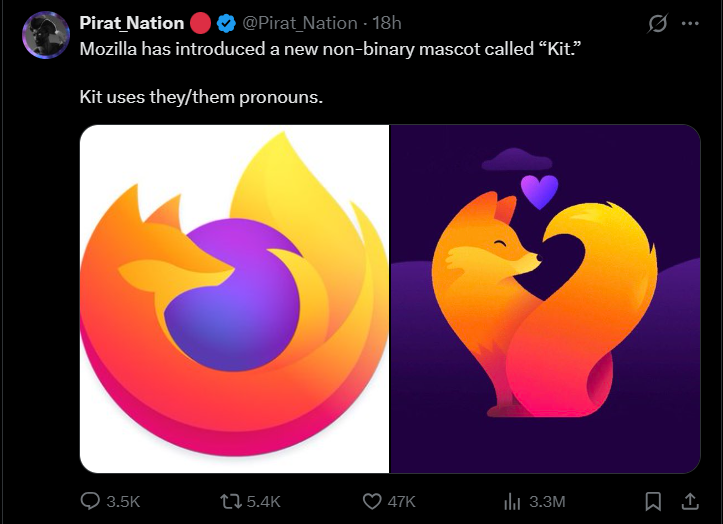
Task: Click the 3.5K reply count
Action: [123, 501]
